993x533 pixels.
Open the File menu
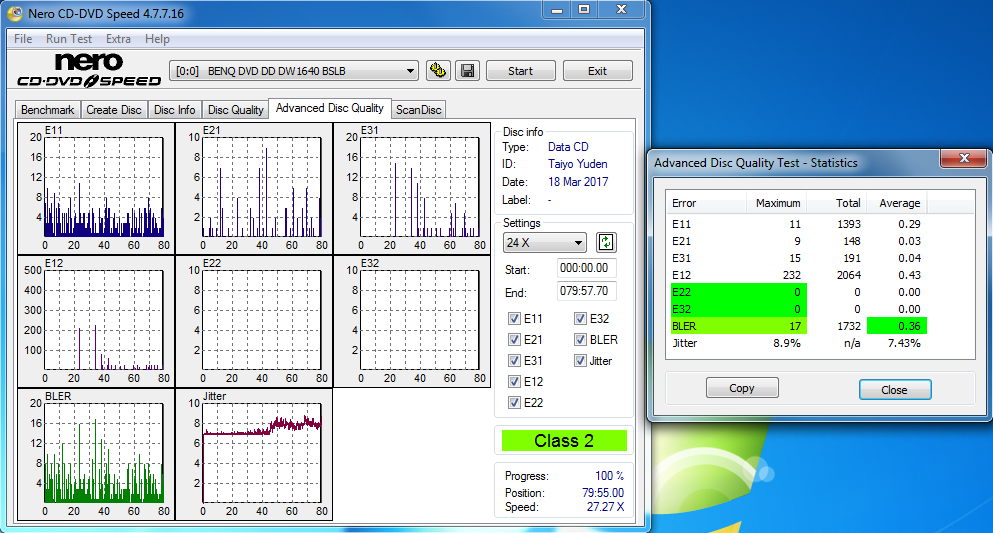(23, 39)
